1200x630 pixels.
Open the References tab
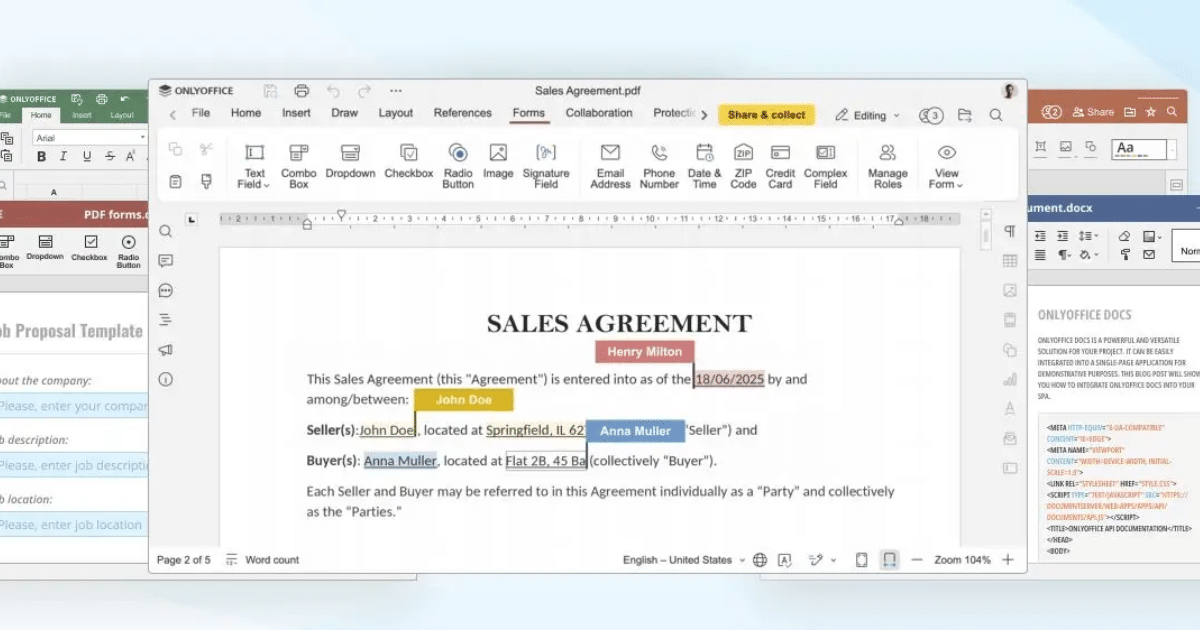click(462, 113)
